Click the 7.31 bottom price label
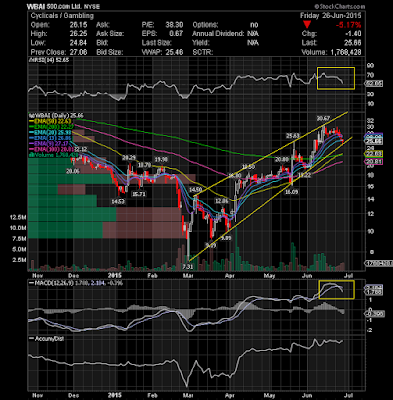This screenshot has height=400, width=393. [x=188, y=266]
